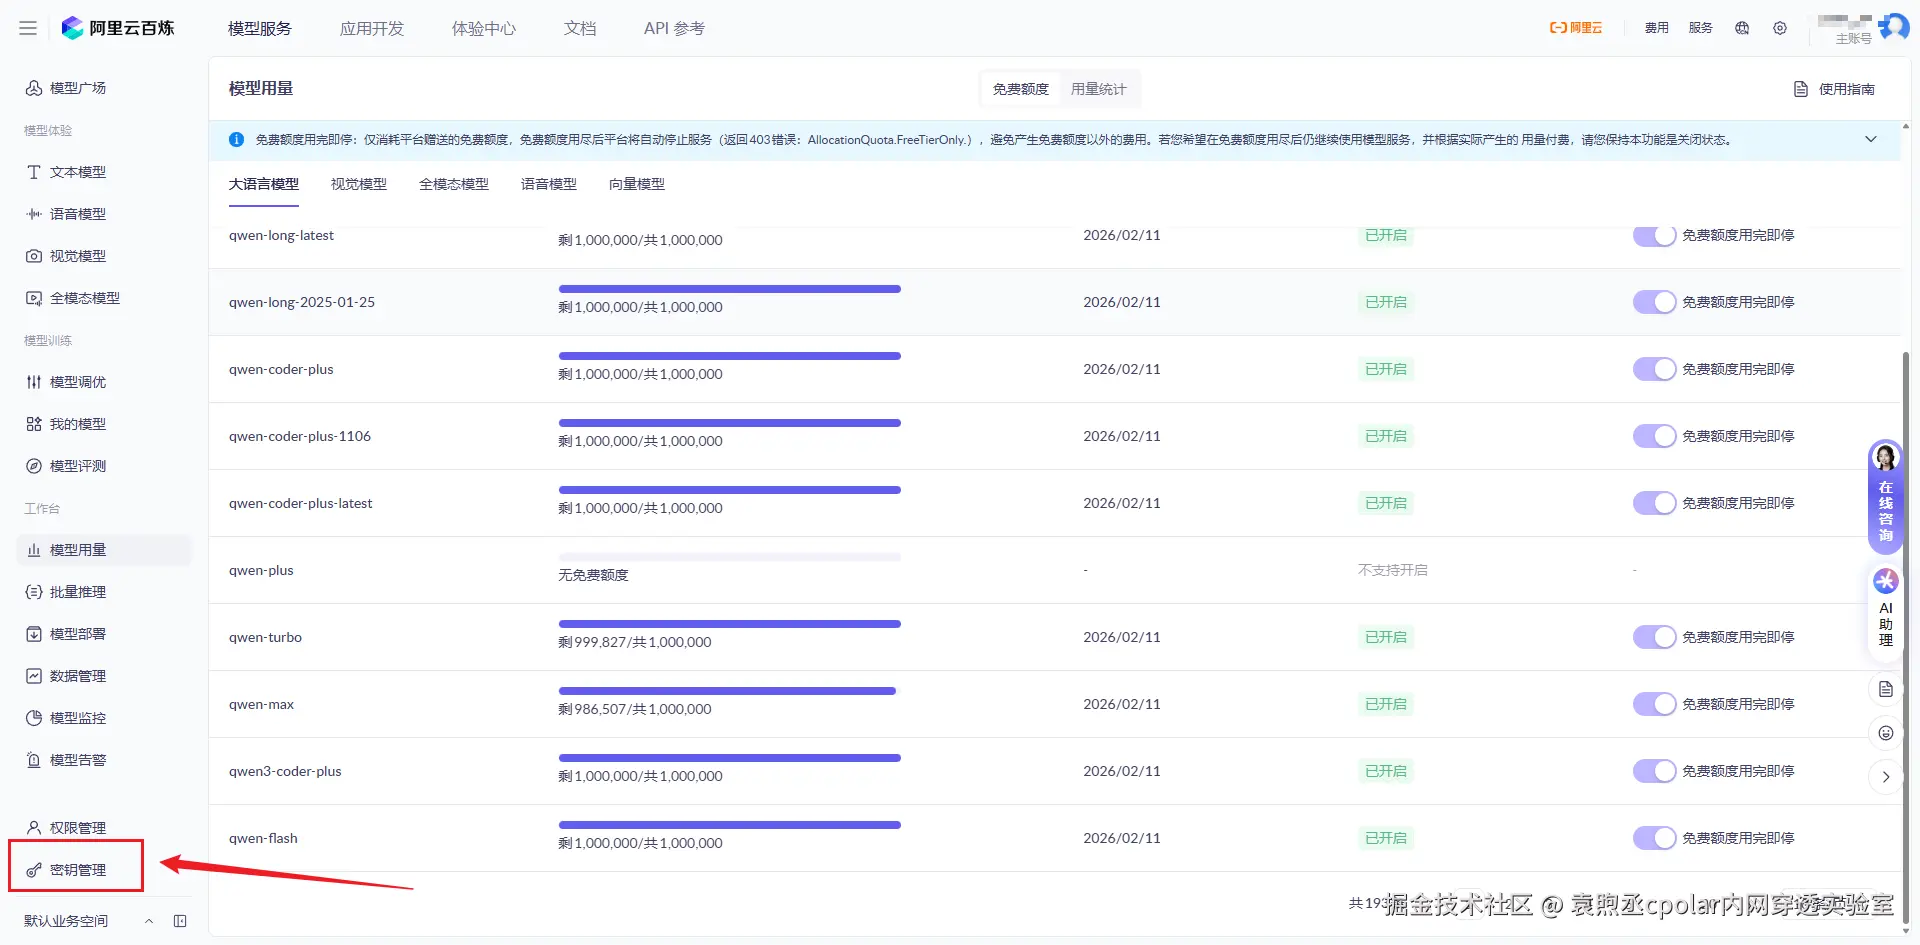1920x945 pixels.
Task: Open 批量推理 in the sidebar
Action: click(78, 592)
